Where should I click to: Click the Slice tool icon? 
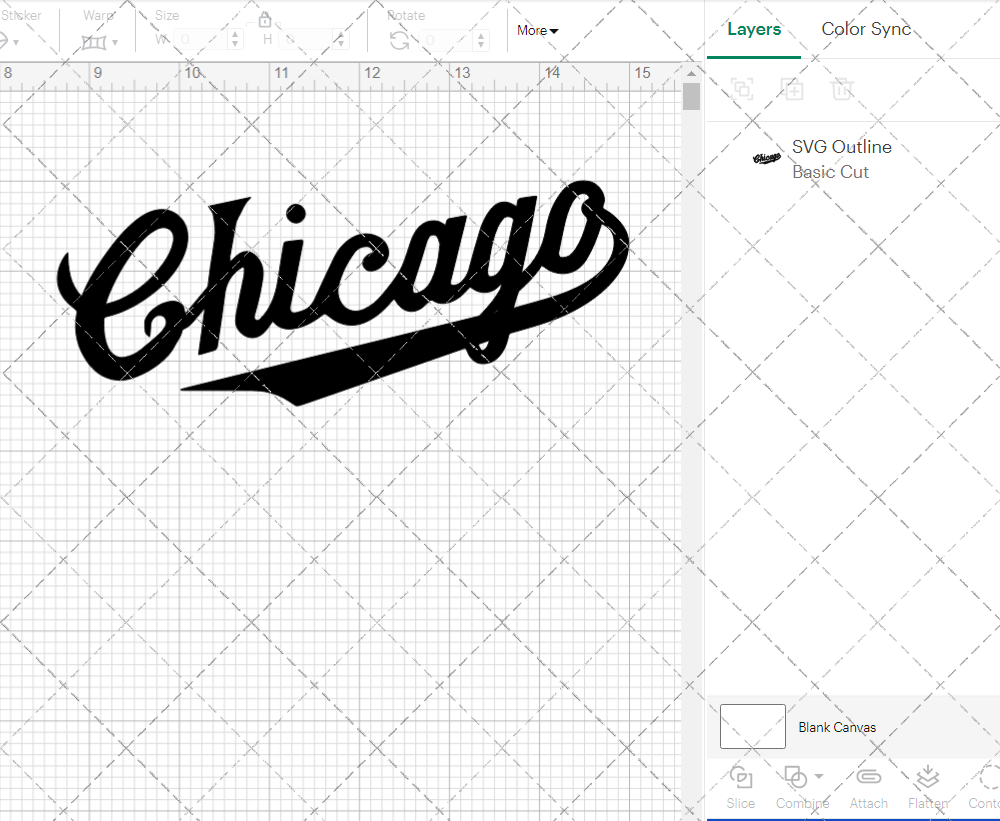[741, 778]
